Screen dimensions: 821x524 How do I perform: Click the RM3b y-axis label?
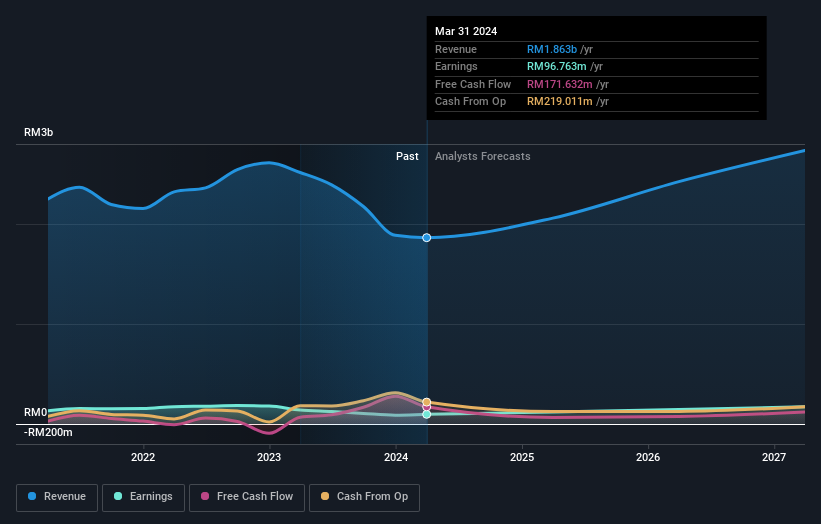click(x=39, y=132)
